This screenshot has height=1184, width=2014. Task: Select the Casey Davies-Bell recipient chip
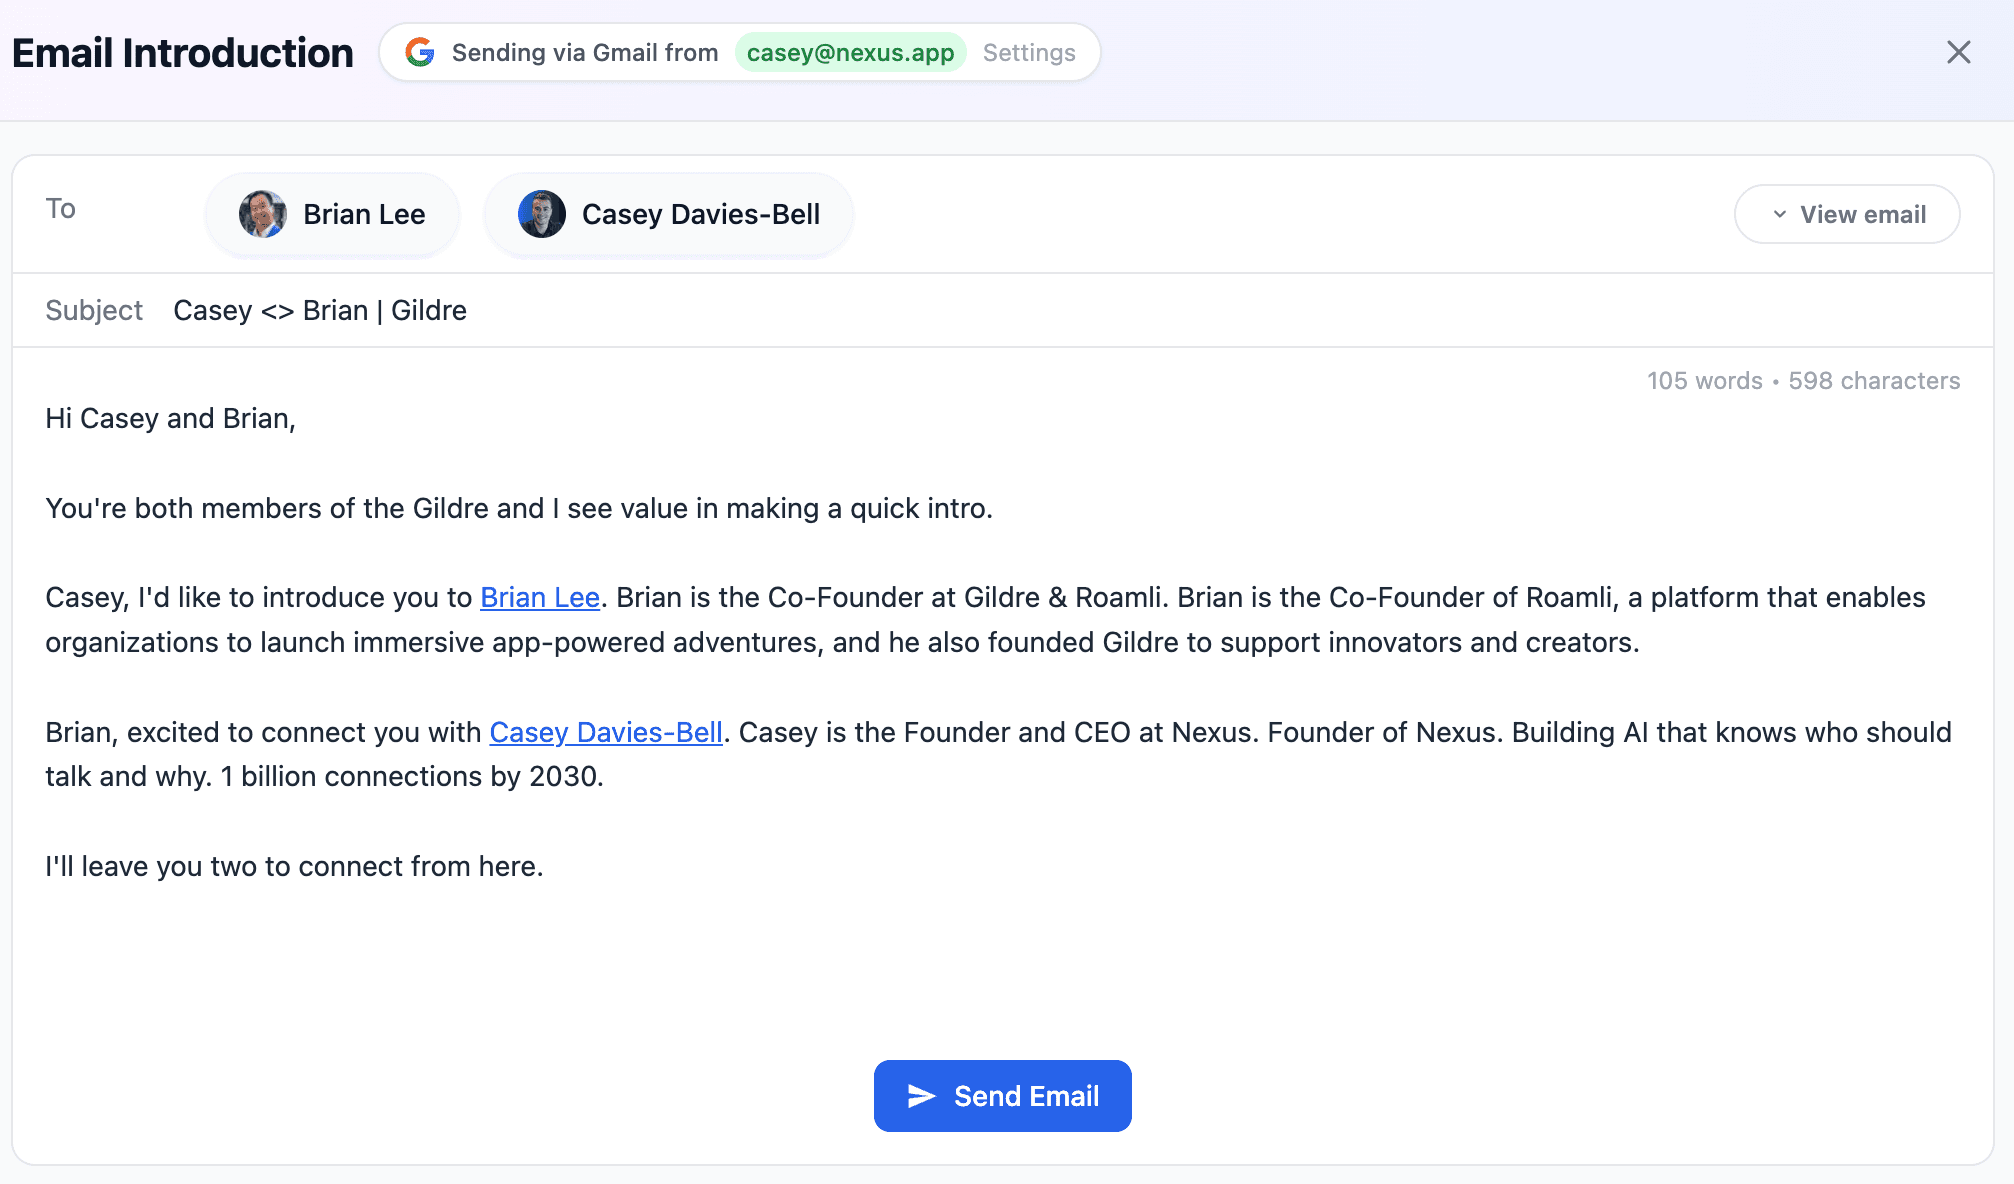[x=668, y=214]
